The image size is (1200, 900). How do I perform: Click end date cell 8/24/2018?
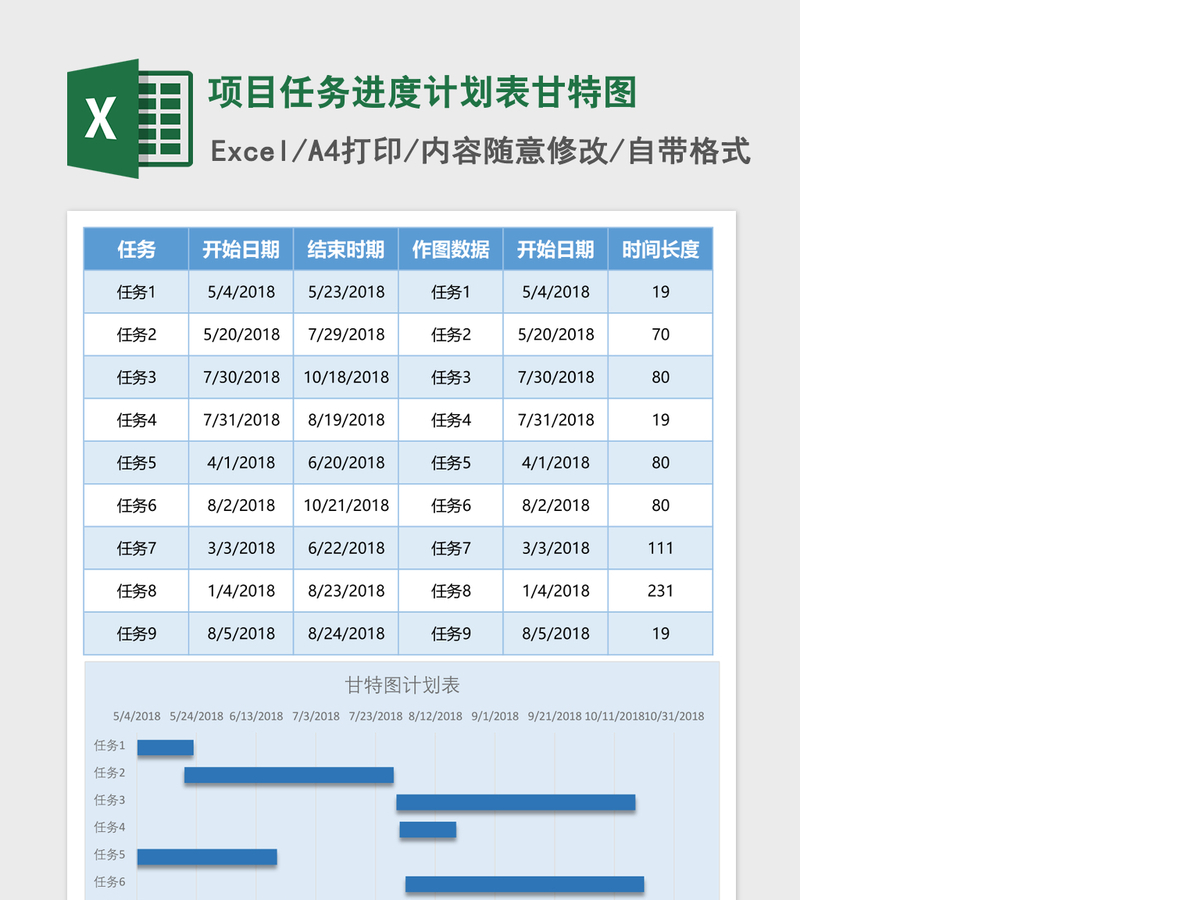tap(346, 634)
